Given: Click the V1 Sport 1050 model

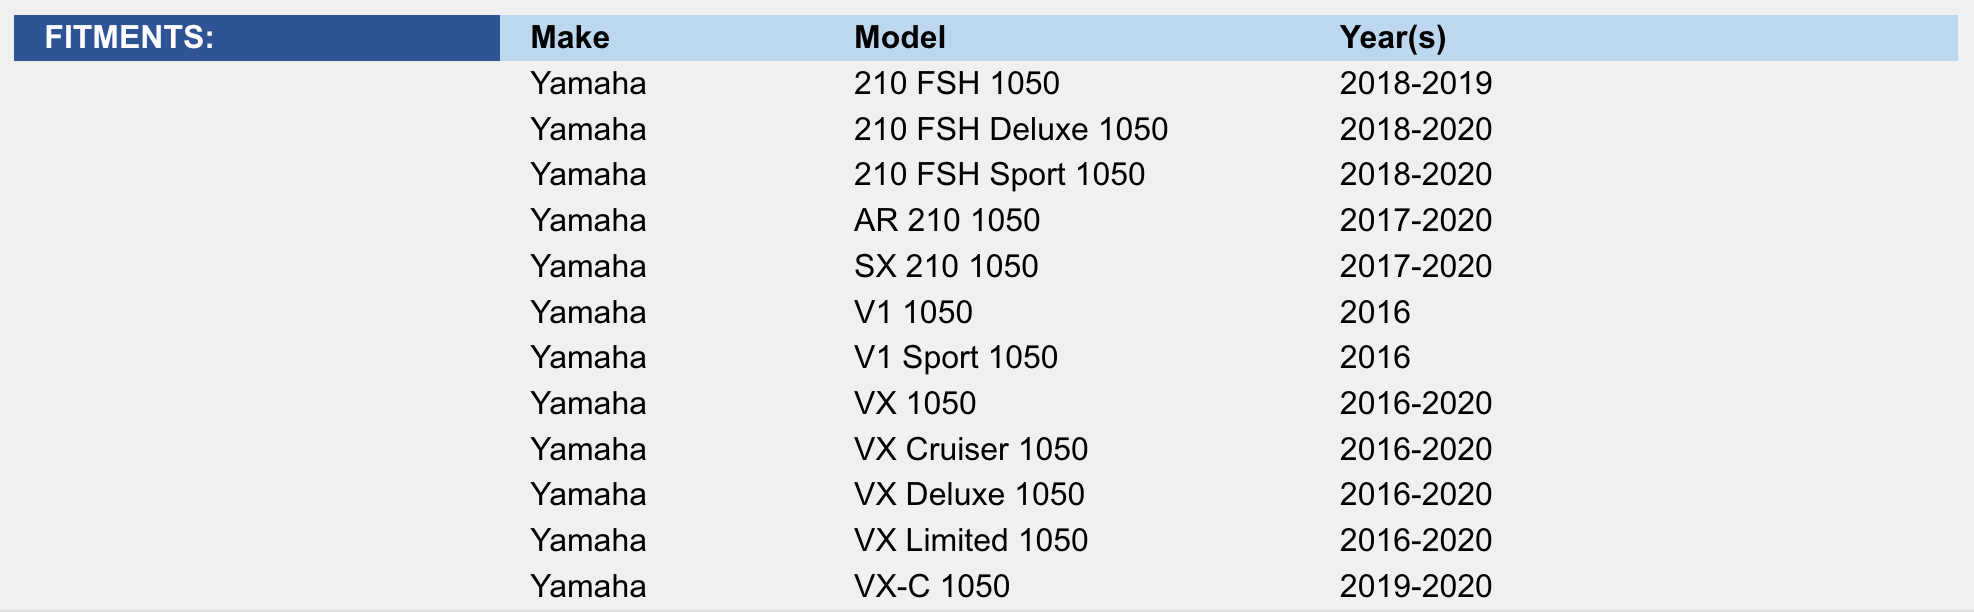Looking at the screenshot, I should pos(955,357).
